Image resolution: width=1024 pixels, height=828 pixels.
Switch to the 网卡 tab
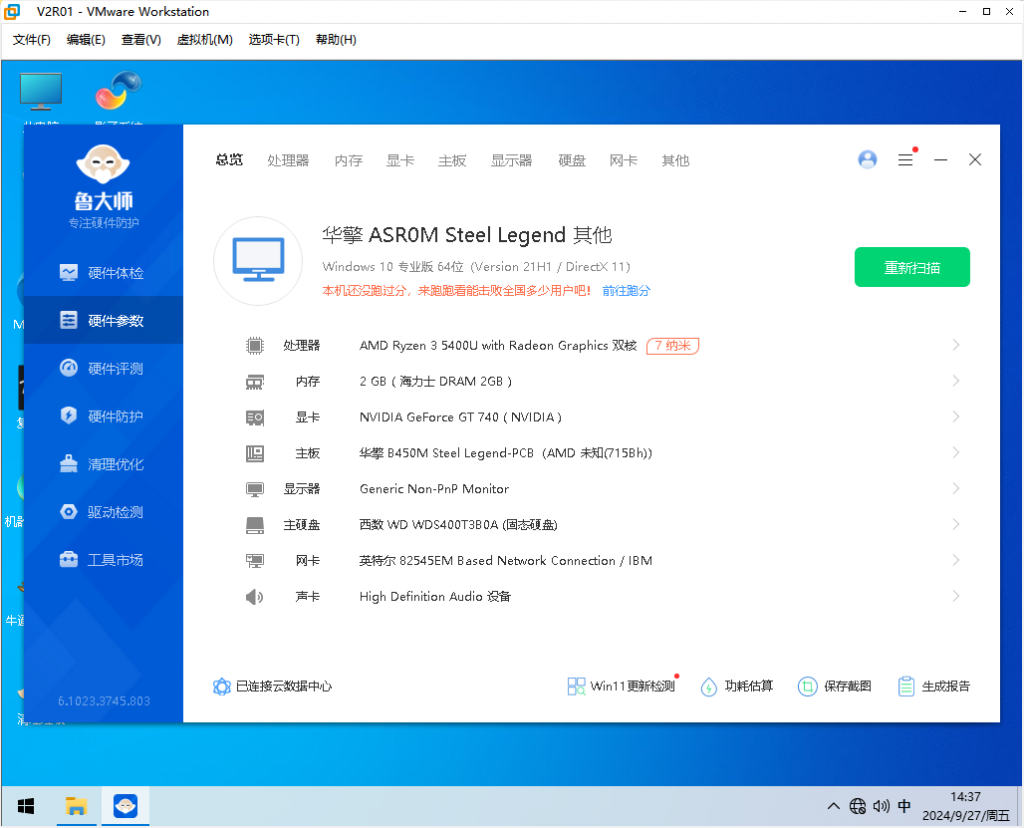pos(623,160)
